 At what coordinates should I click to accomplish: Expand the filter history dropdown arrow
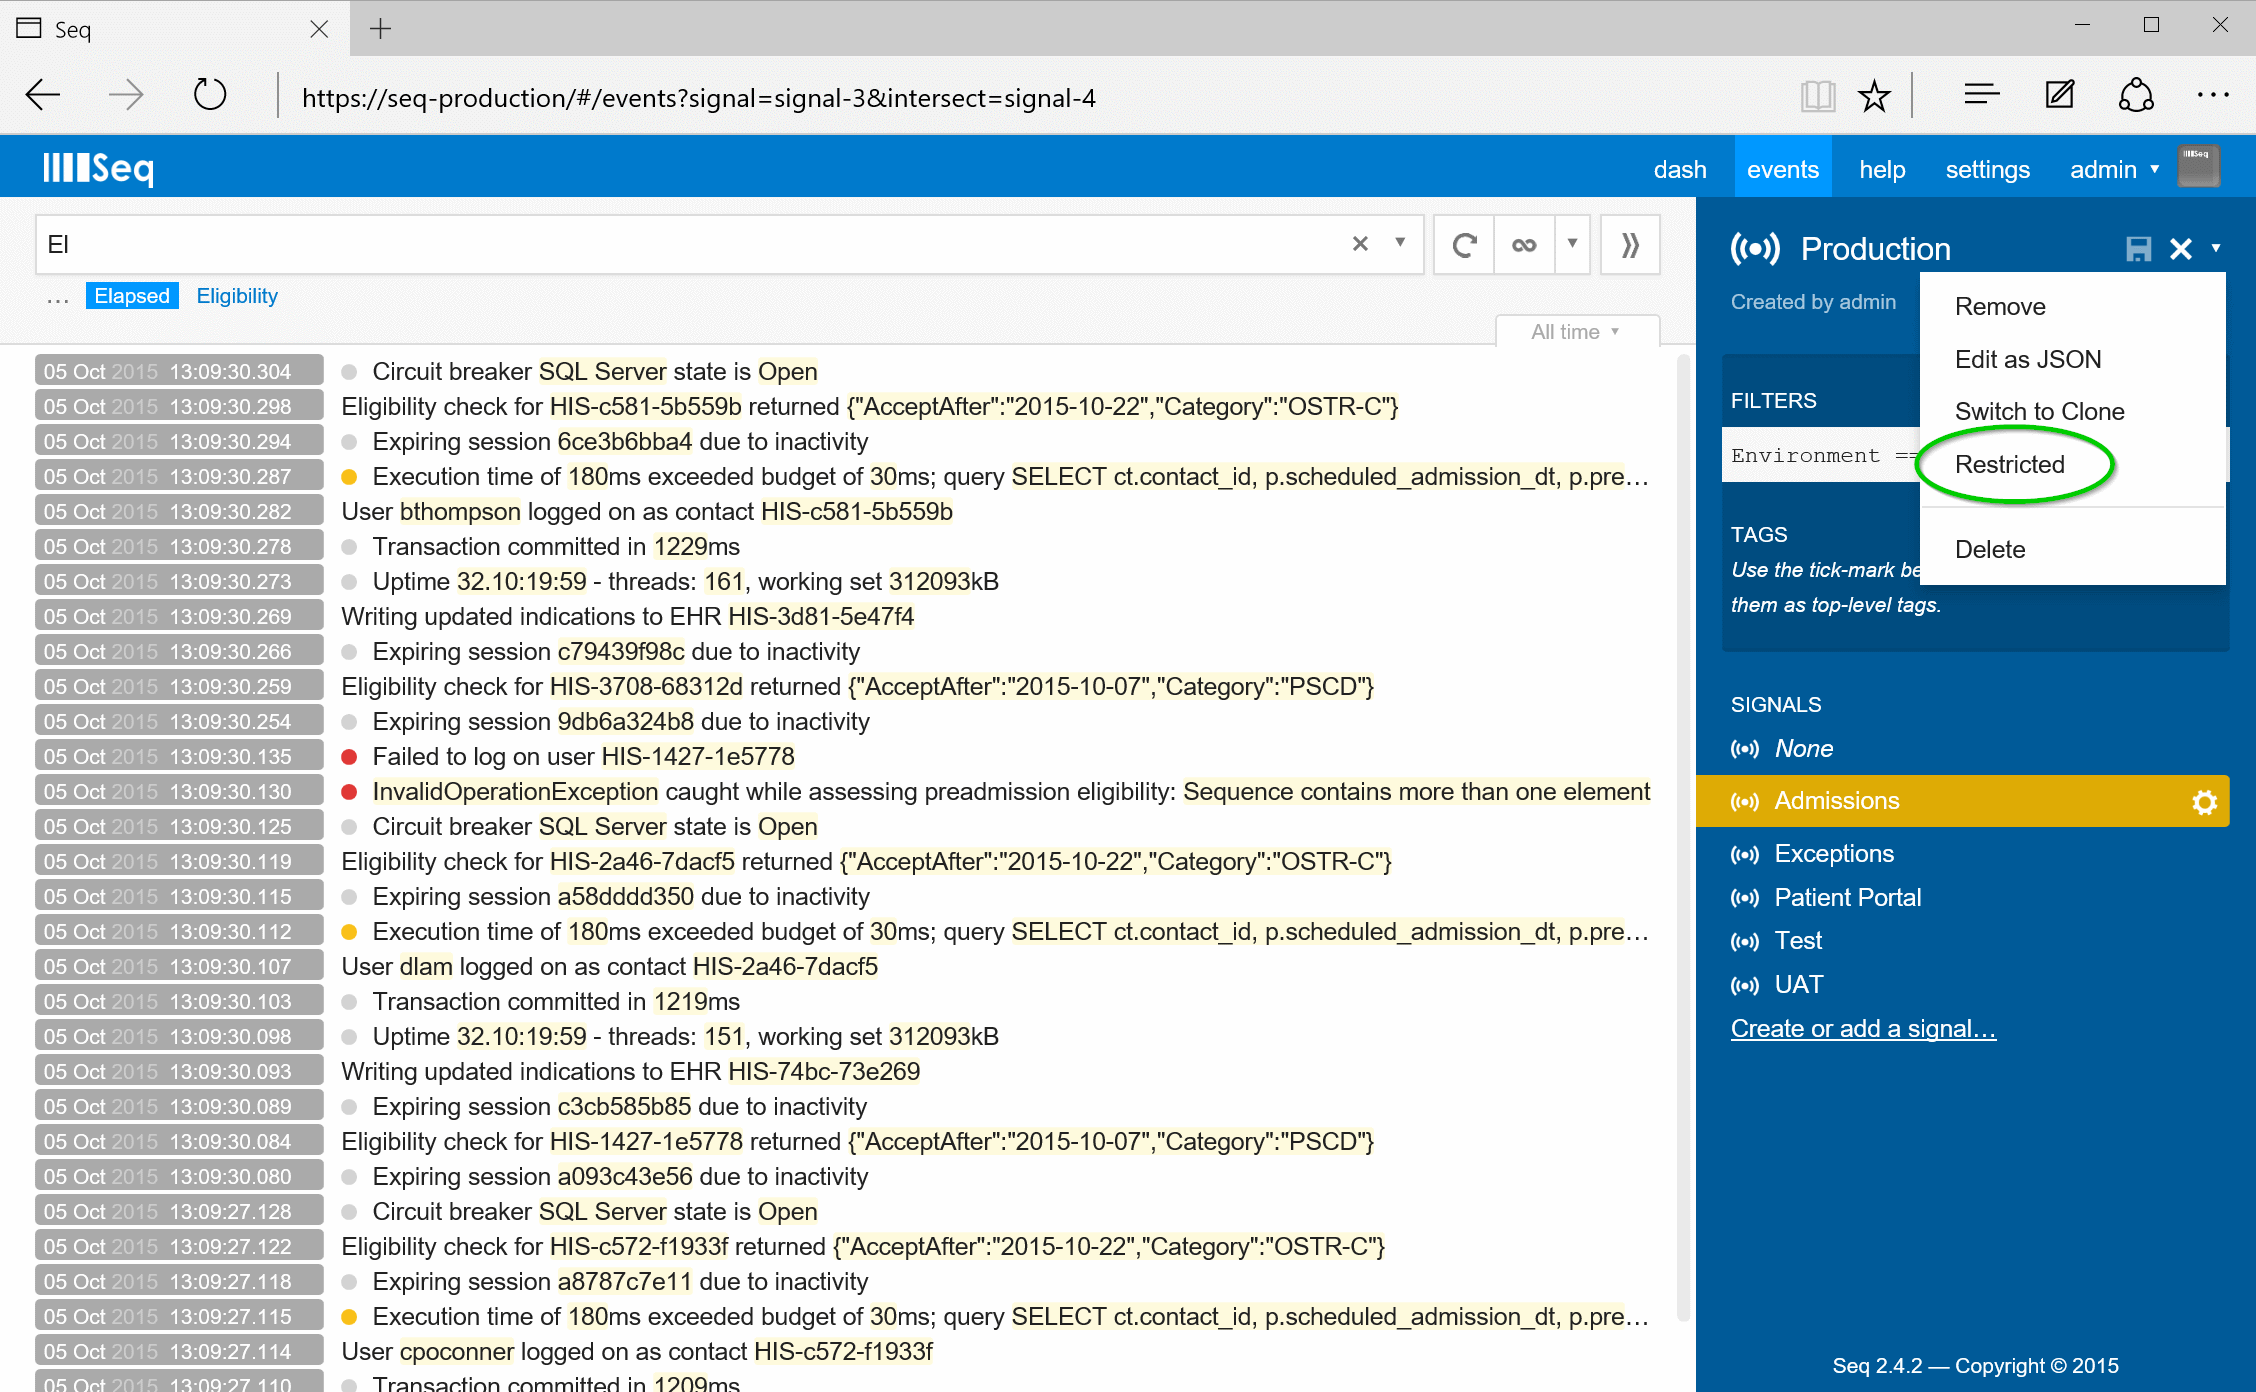pos(1400,243)
